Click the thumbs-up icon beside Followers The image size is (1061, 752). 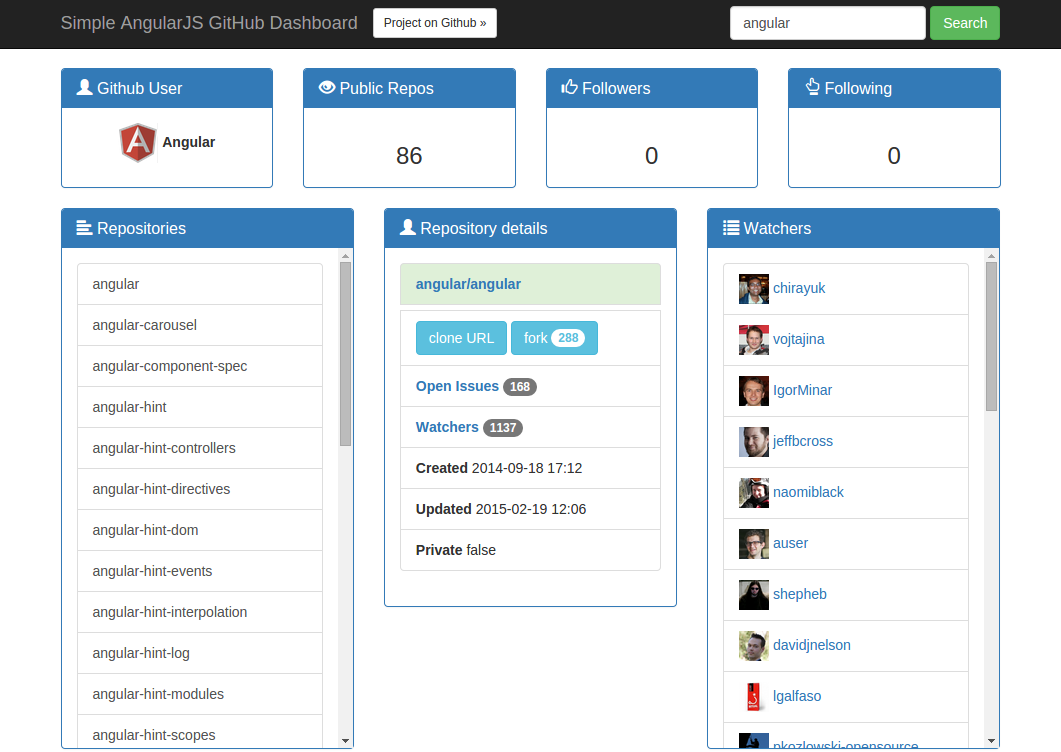tap(569, 87)
